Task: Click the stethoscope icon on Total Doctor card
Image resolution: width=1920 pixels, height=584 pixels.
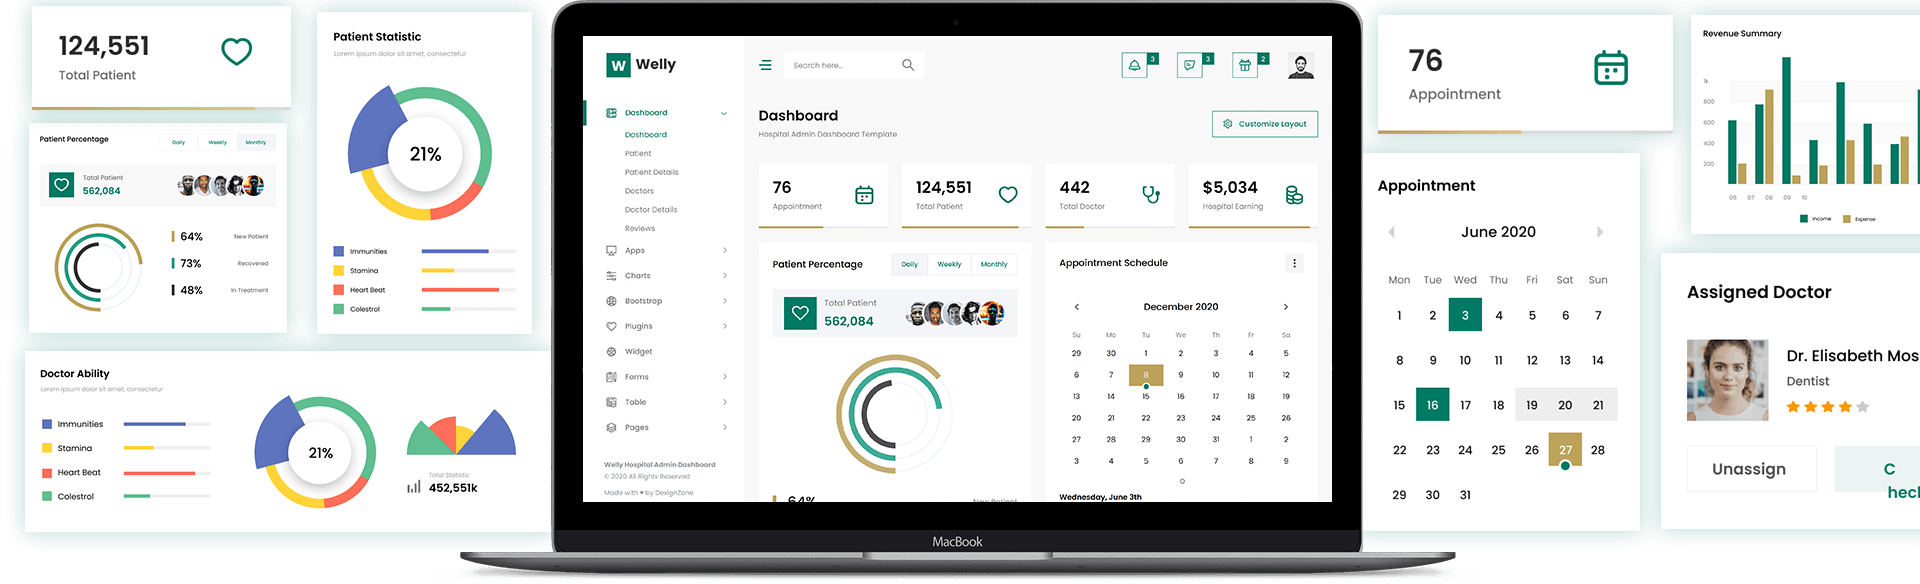Action: click(1151, 194)
